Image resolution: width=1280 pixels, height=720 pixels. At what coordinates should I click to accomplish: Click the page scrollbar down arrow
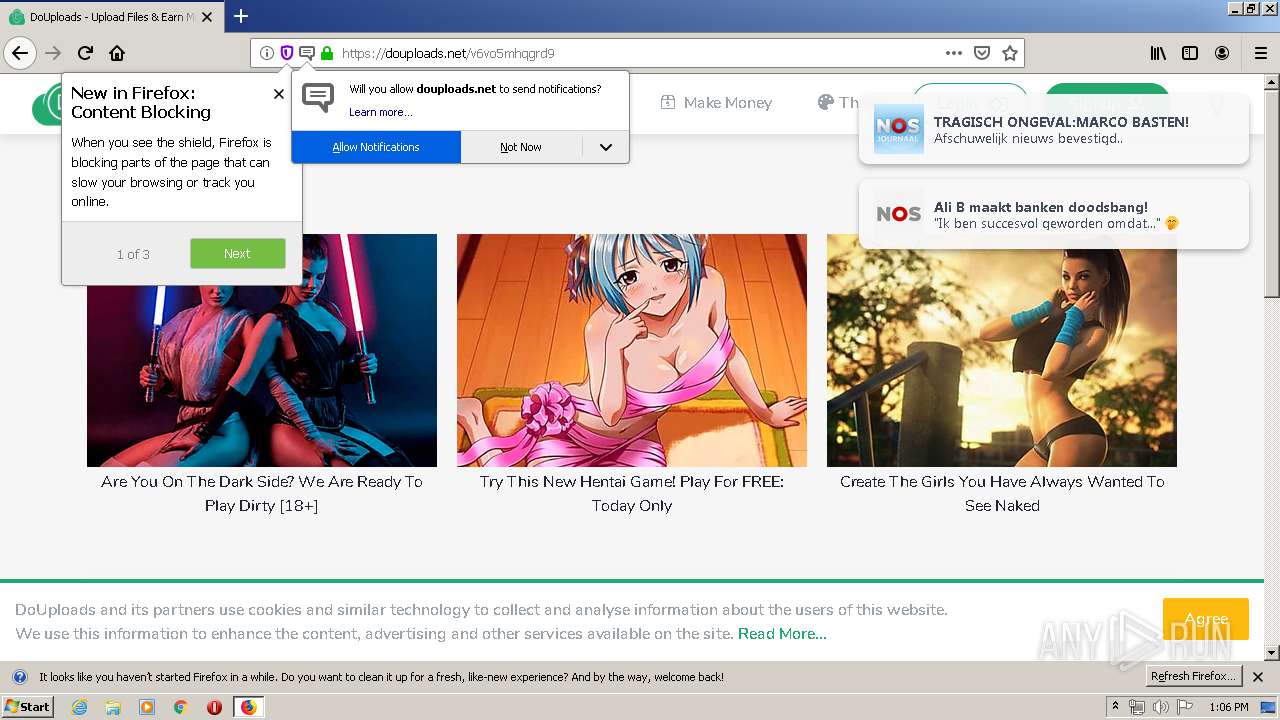tap(1272, 653)
